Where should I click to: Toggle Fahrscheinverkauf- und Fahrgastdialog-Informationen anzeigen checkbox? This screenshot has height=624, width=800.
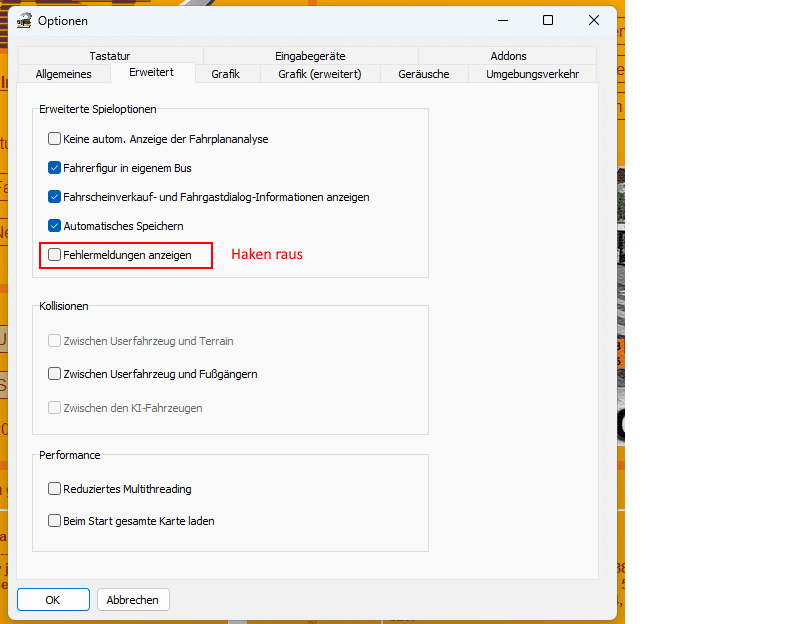55,197
